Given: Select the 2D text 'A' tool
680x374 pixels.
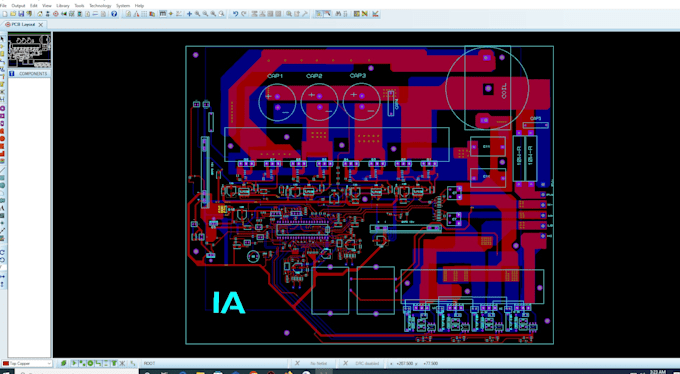Looking at the screenshot, I should [3, 208].
